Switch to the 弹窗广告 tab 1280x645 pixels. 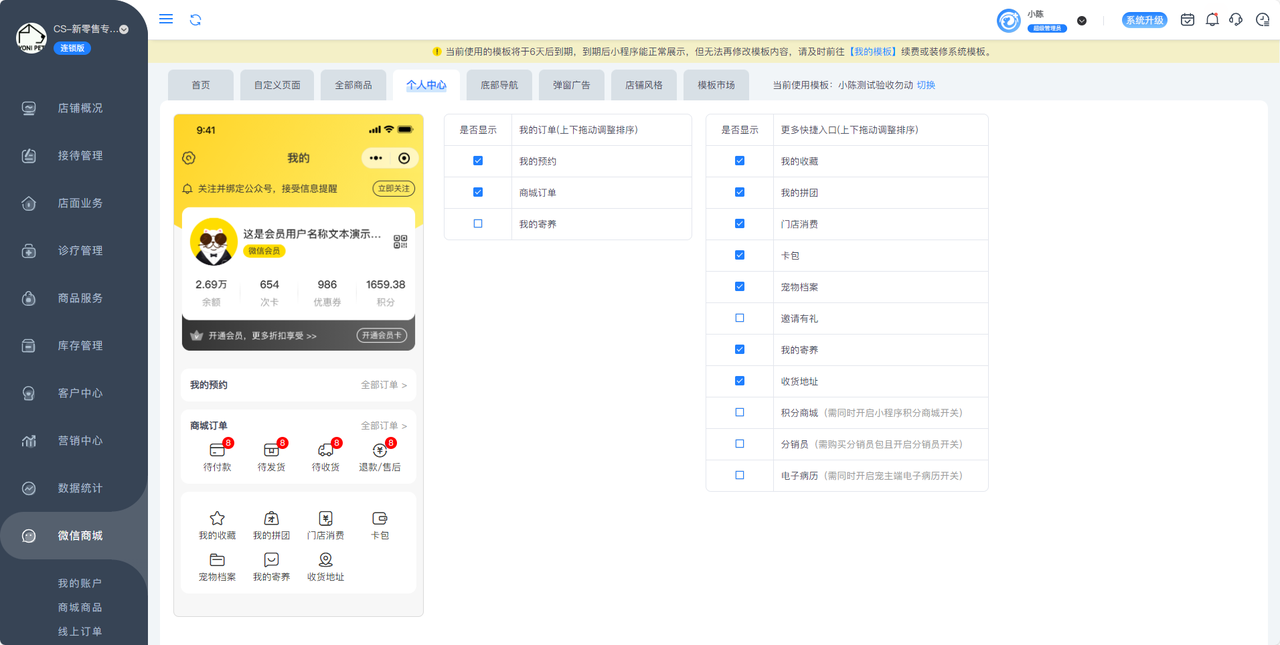[x=572, y=85]
